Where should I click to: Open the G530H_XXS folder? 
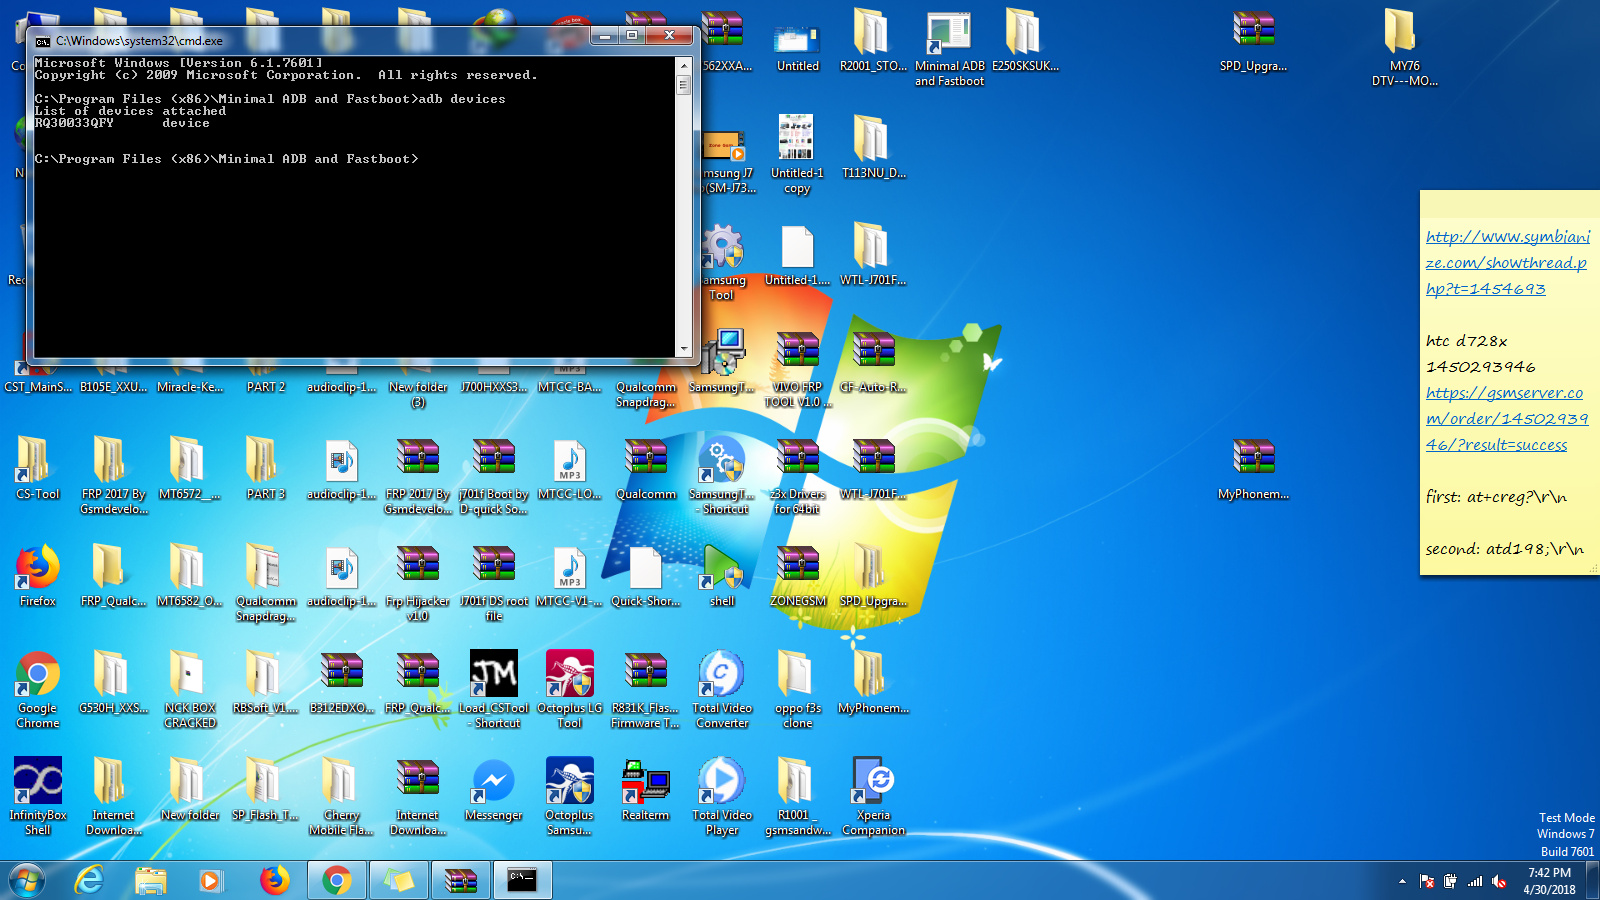coord(113,683)
